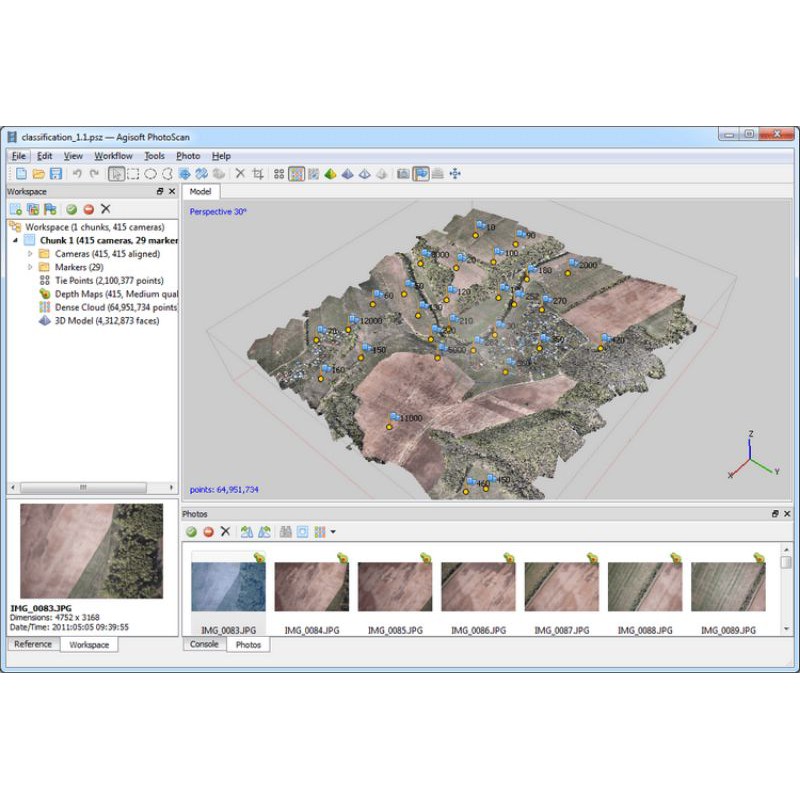The height and width of the screenshot is (800, 800).
Task: Open the Workflow menu
Action: pos(113,156)
